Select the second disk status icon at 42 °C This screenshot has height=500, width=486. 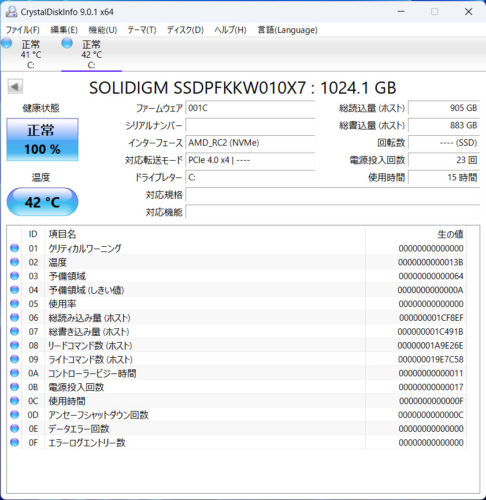pyautogui.click(x=67, y=43)
